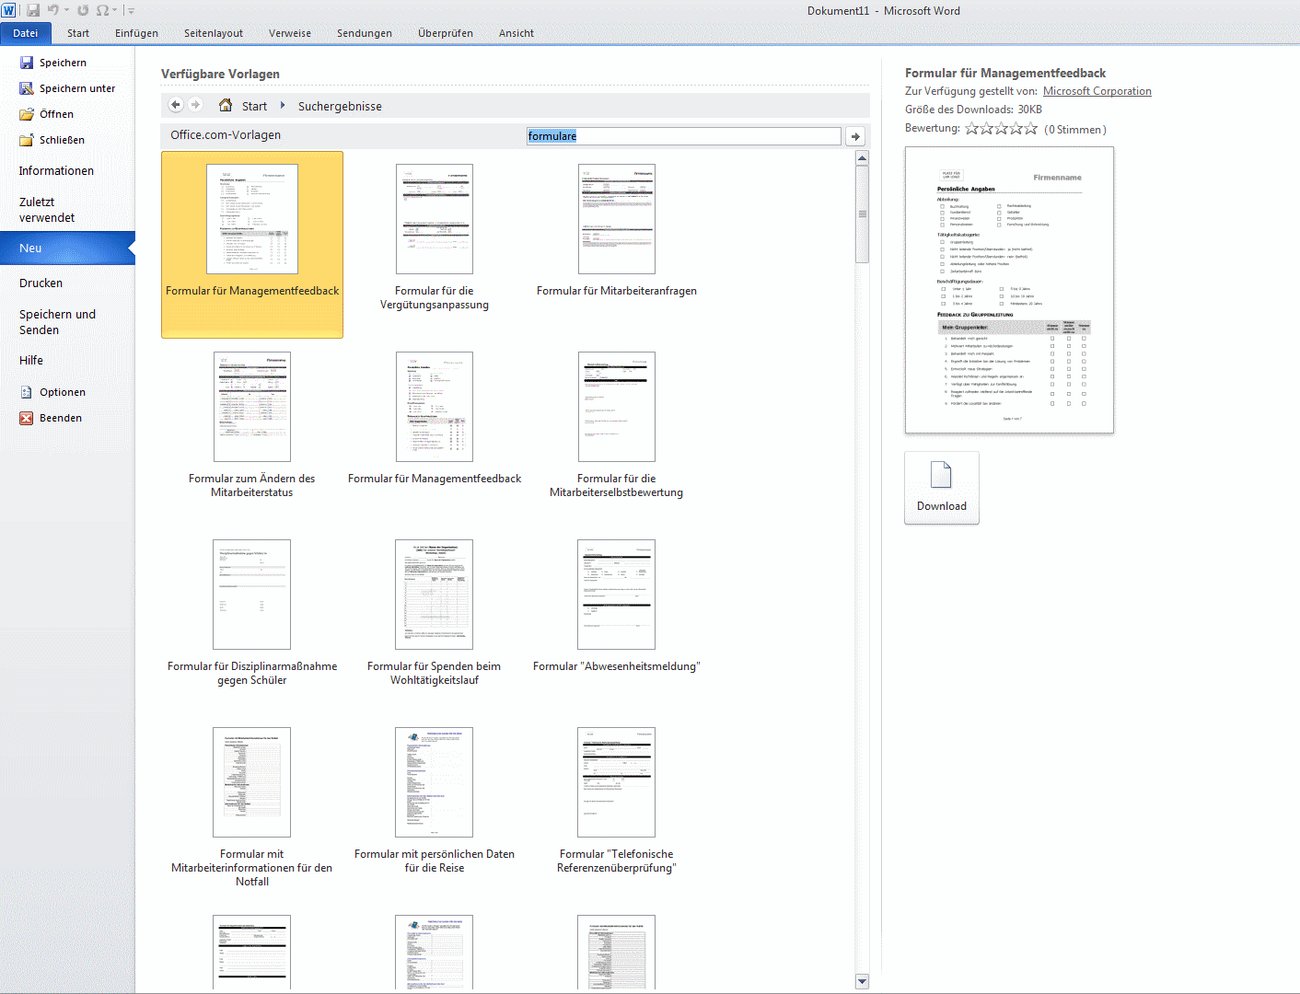Click the Redo icon in Quick Access Toolbar
Image resolution: width=1300 pixels, height=994 pixels.
point(81,10)
